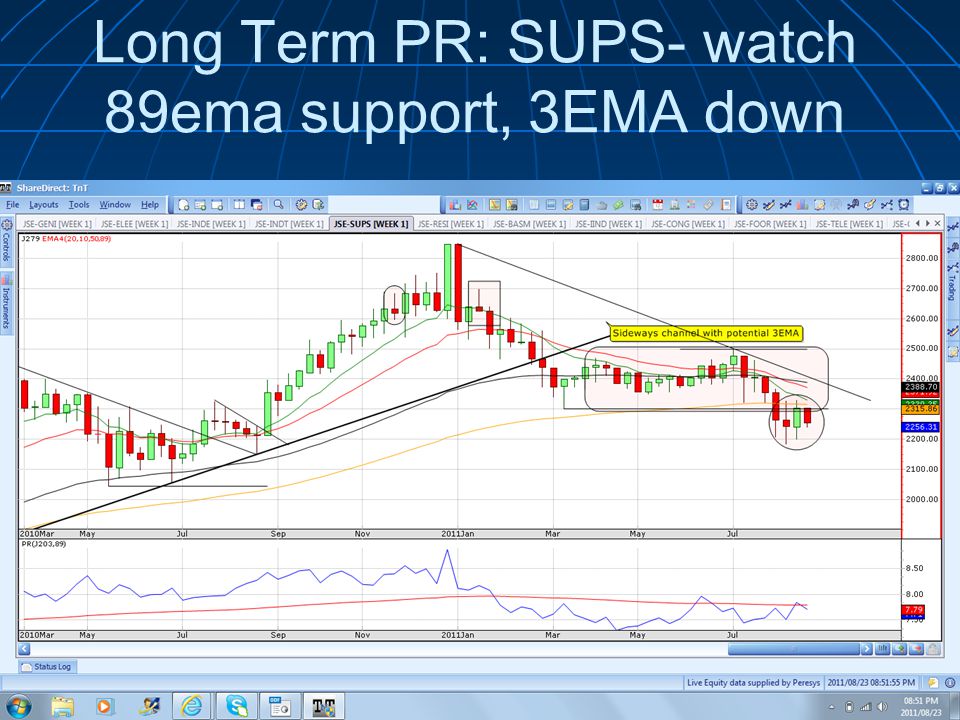Screen dimensions: 960x720
Task: Click the Sideways channel yellow annotation label
Action: tap(706, 334)
